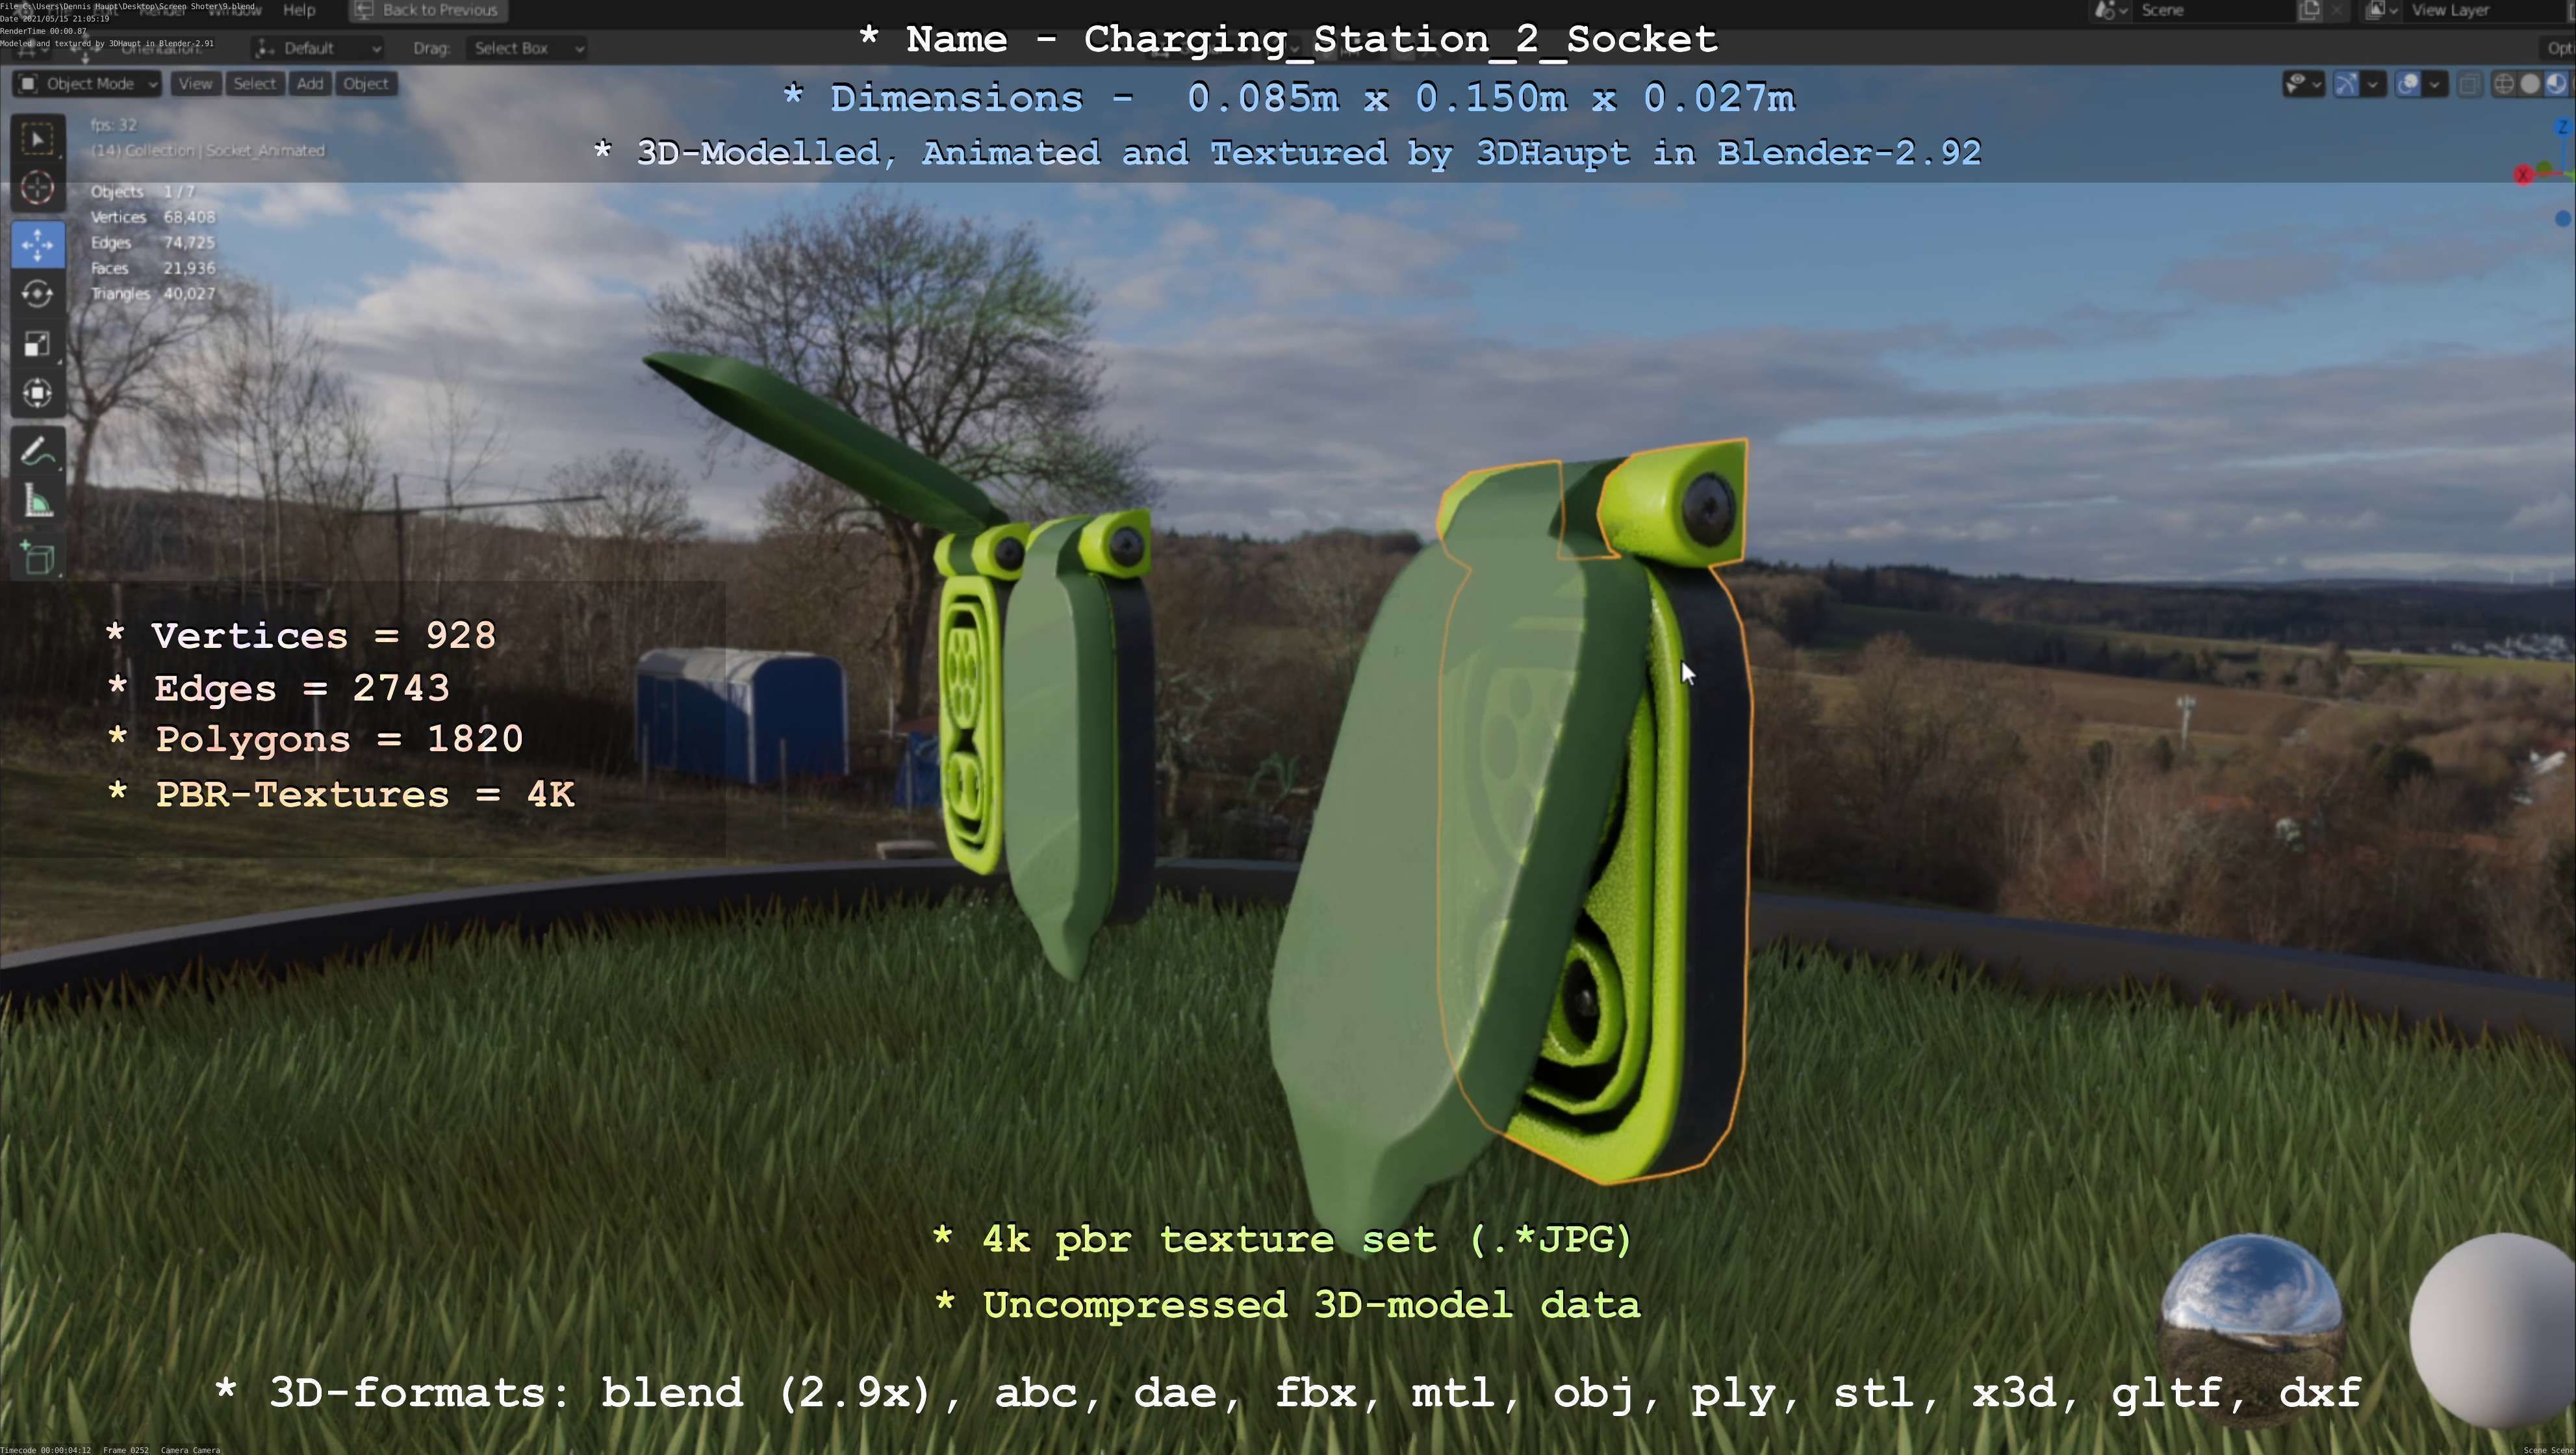Image resolution: width=2576 pixels, height=1455 pixels.
Task: Open the Object menu
Action: 366,84
